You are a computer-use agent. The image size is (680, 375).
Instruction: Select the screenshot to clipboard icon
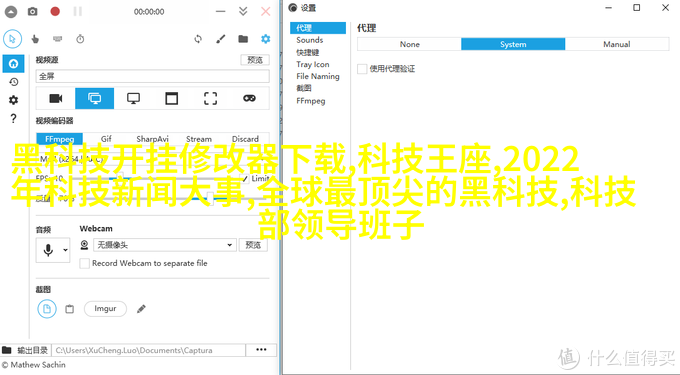point(69,309)
